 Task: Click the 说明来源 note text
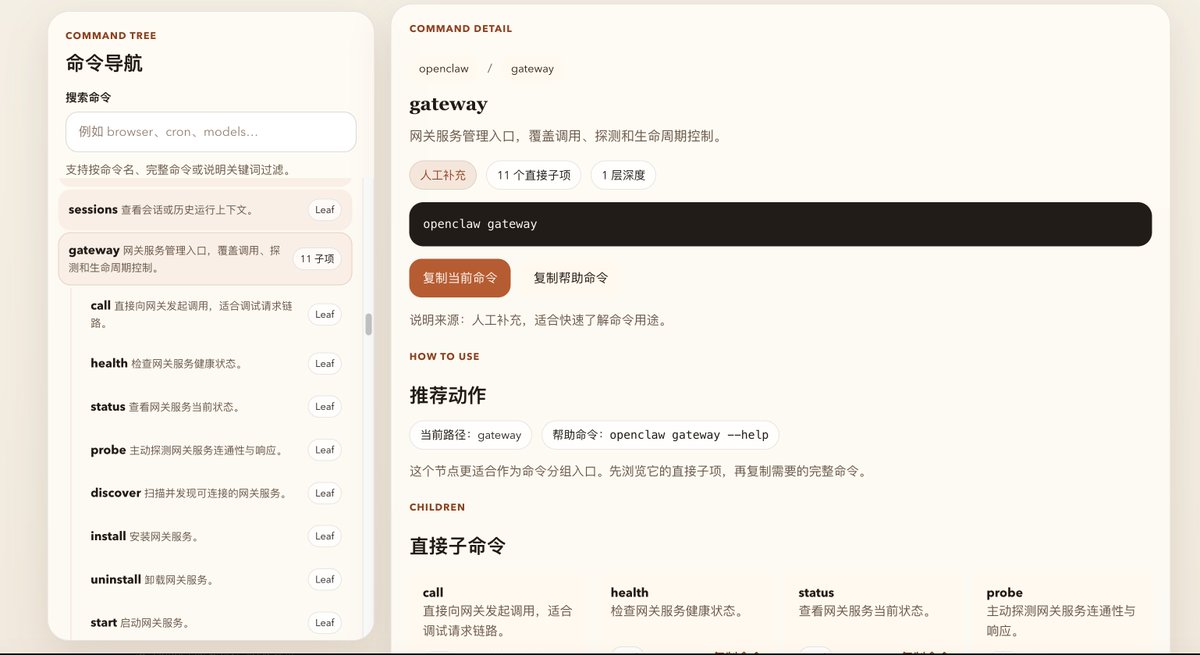(538, 320)
